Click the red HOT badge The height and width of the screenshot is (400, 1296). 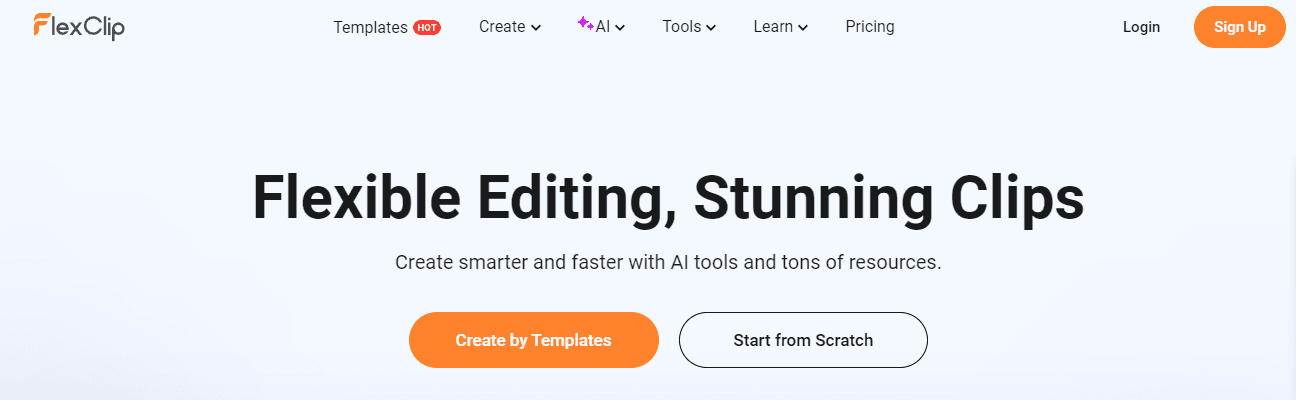(x=427, y=28)
